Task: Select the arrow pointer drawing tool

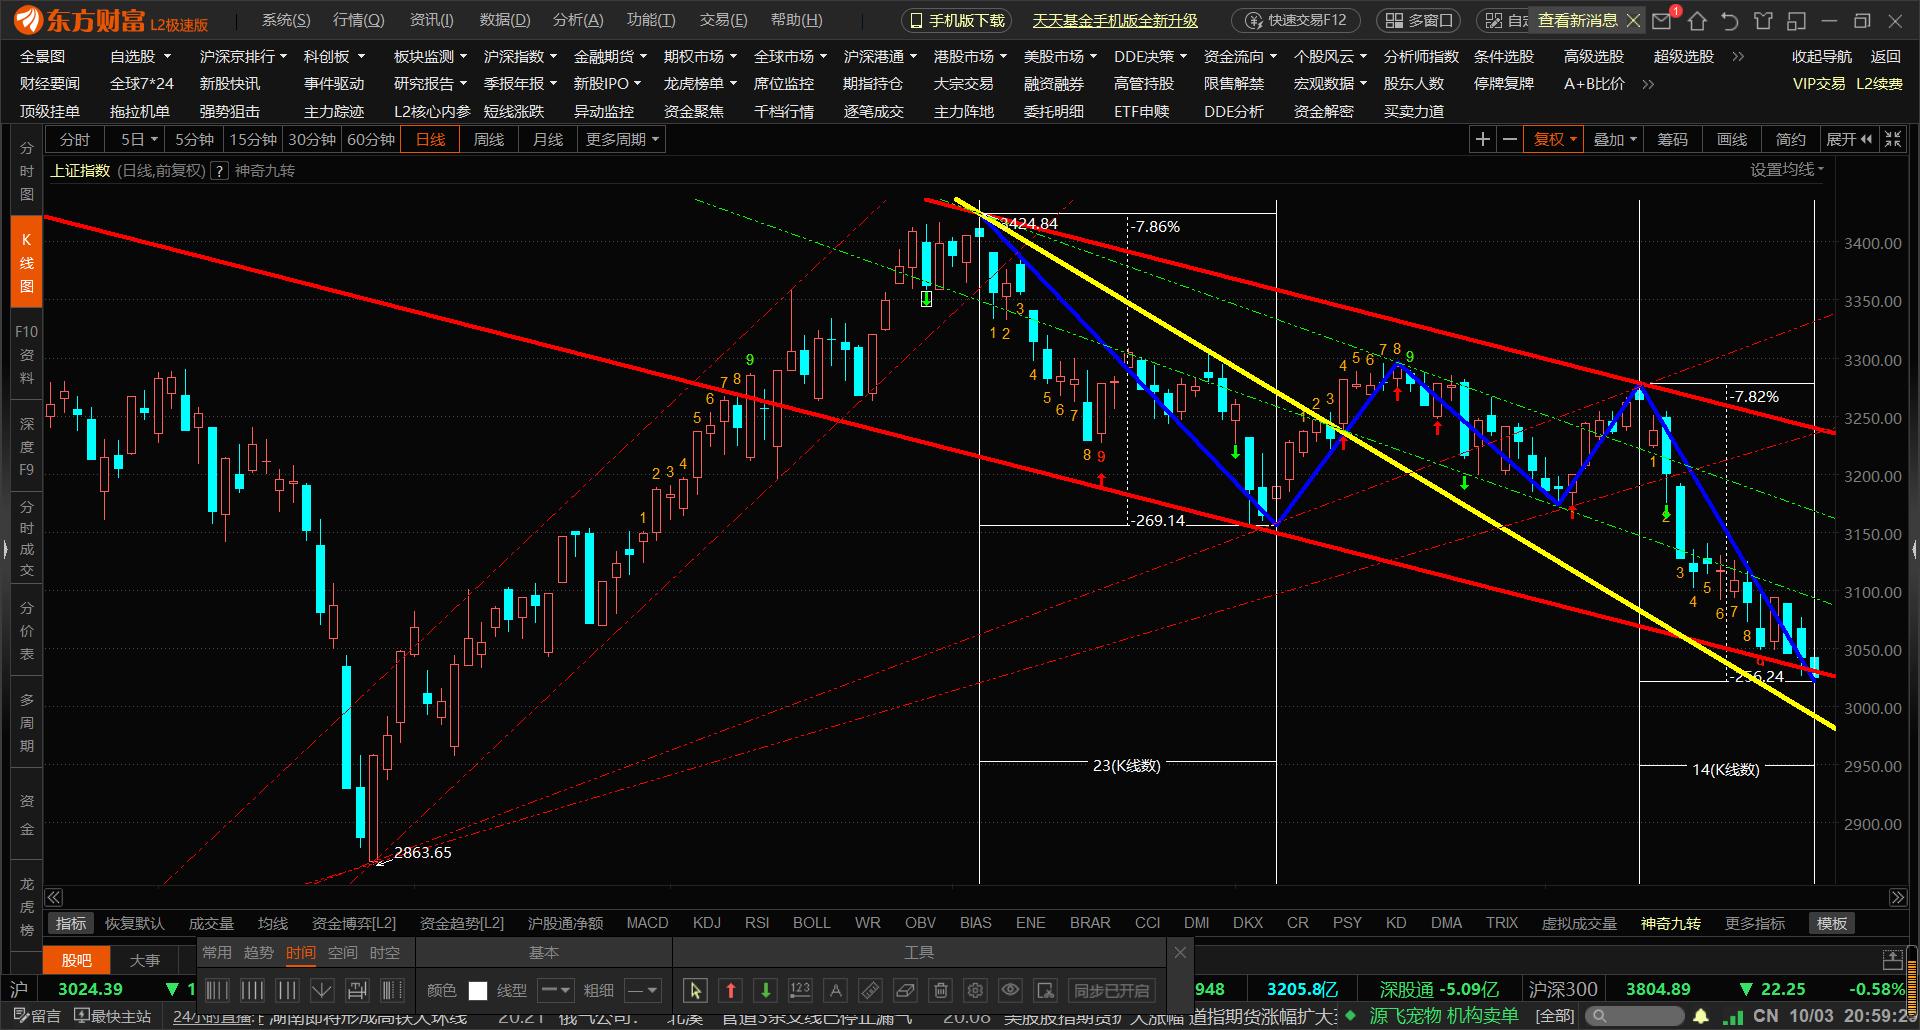Action: point(695,990)
